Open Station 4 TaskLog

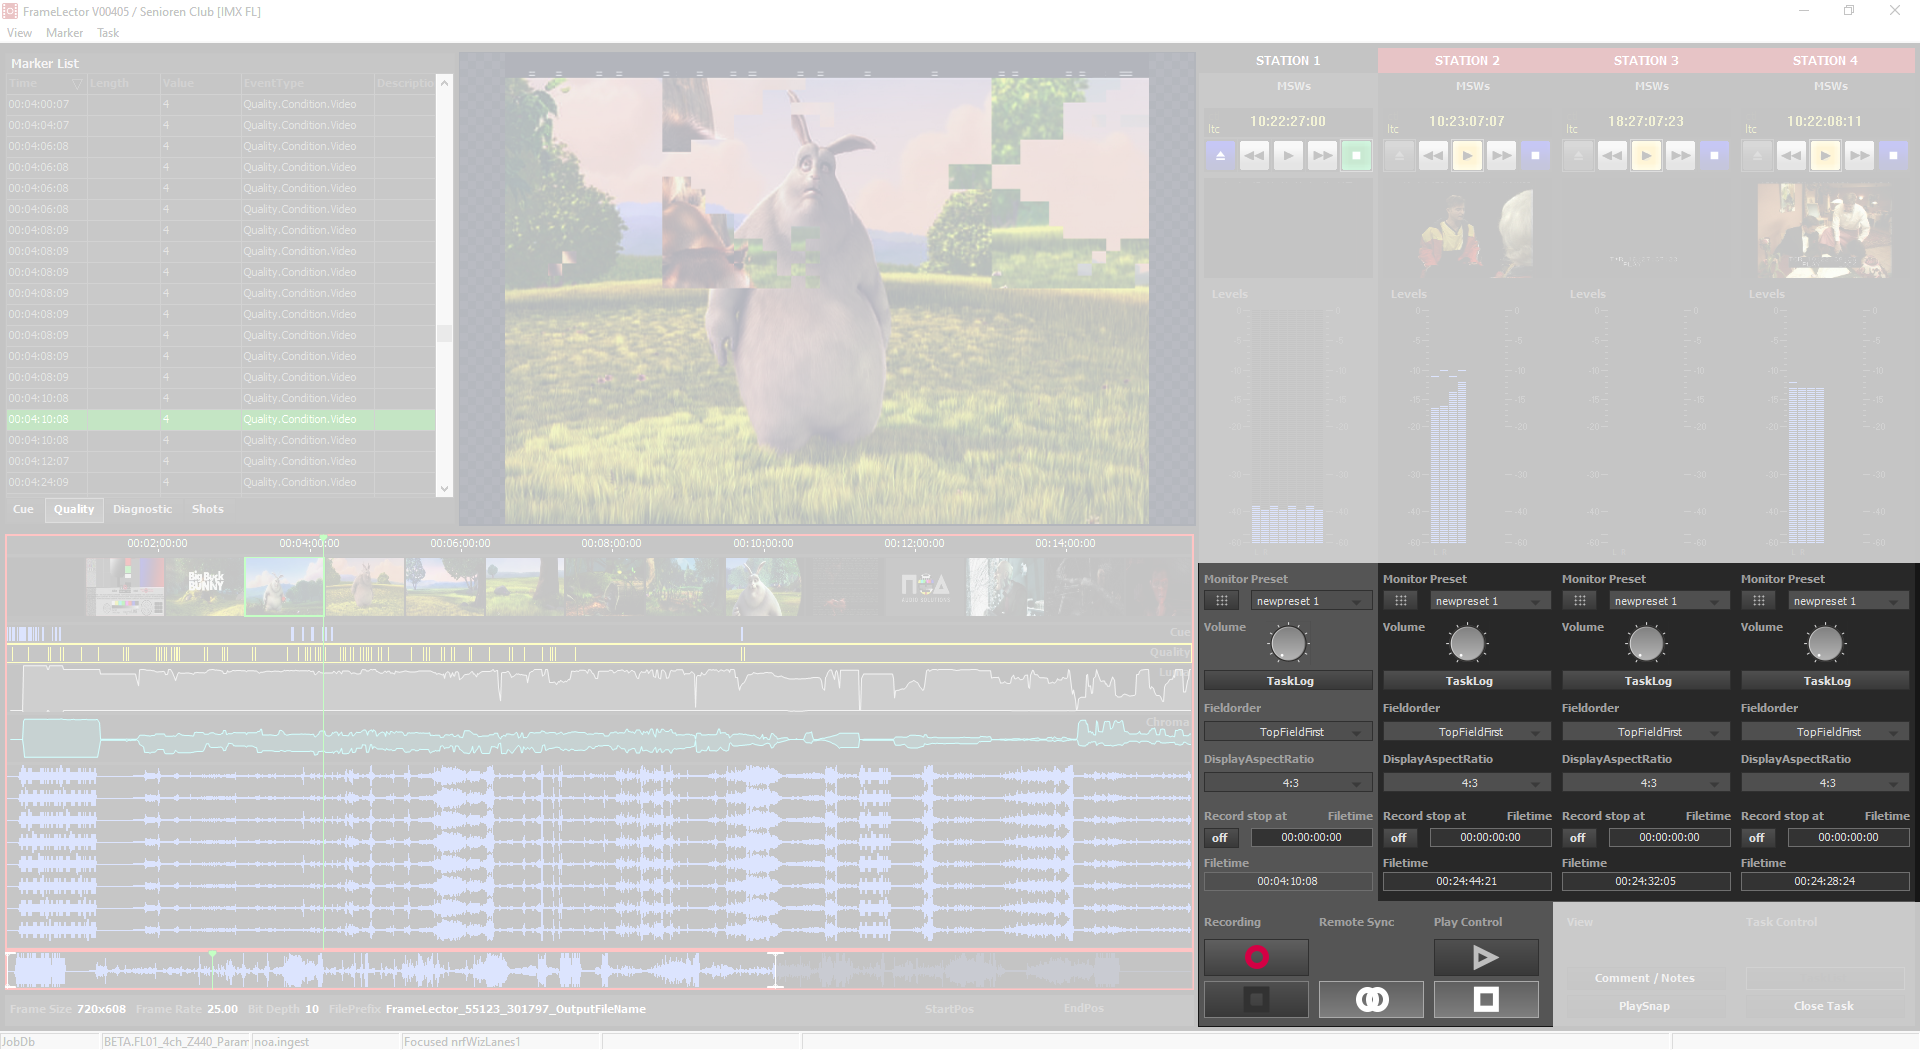1825,681
